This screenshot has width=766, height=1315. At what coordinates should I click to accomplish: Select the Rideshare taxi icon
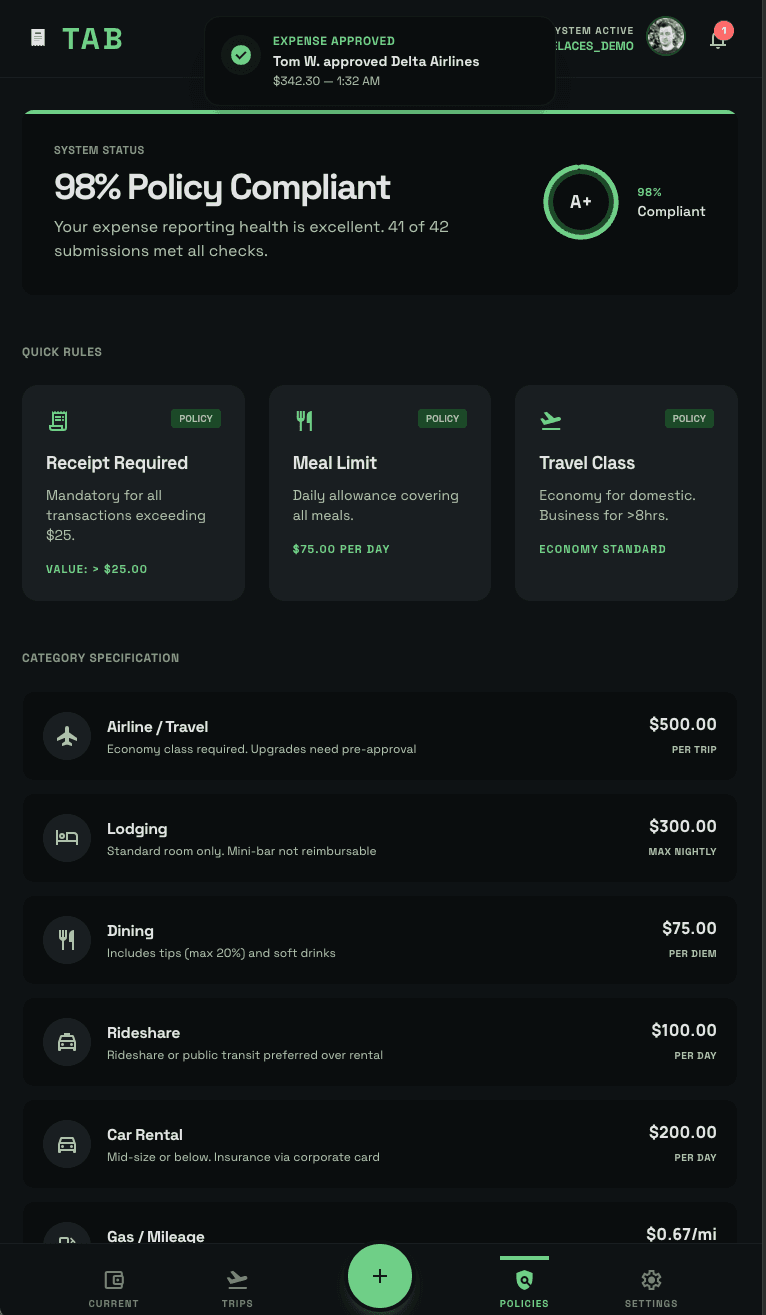click(67, 1042)
